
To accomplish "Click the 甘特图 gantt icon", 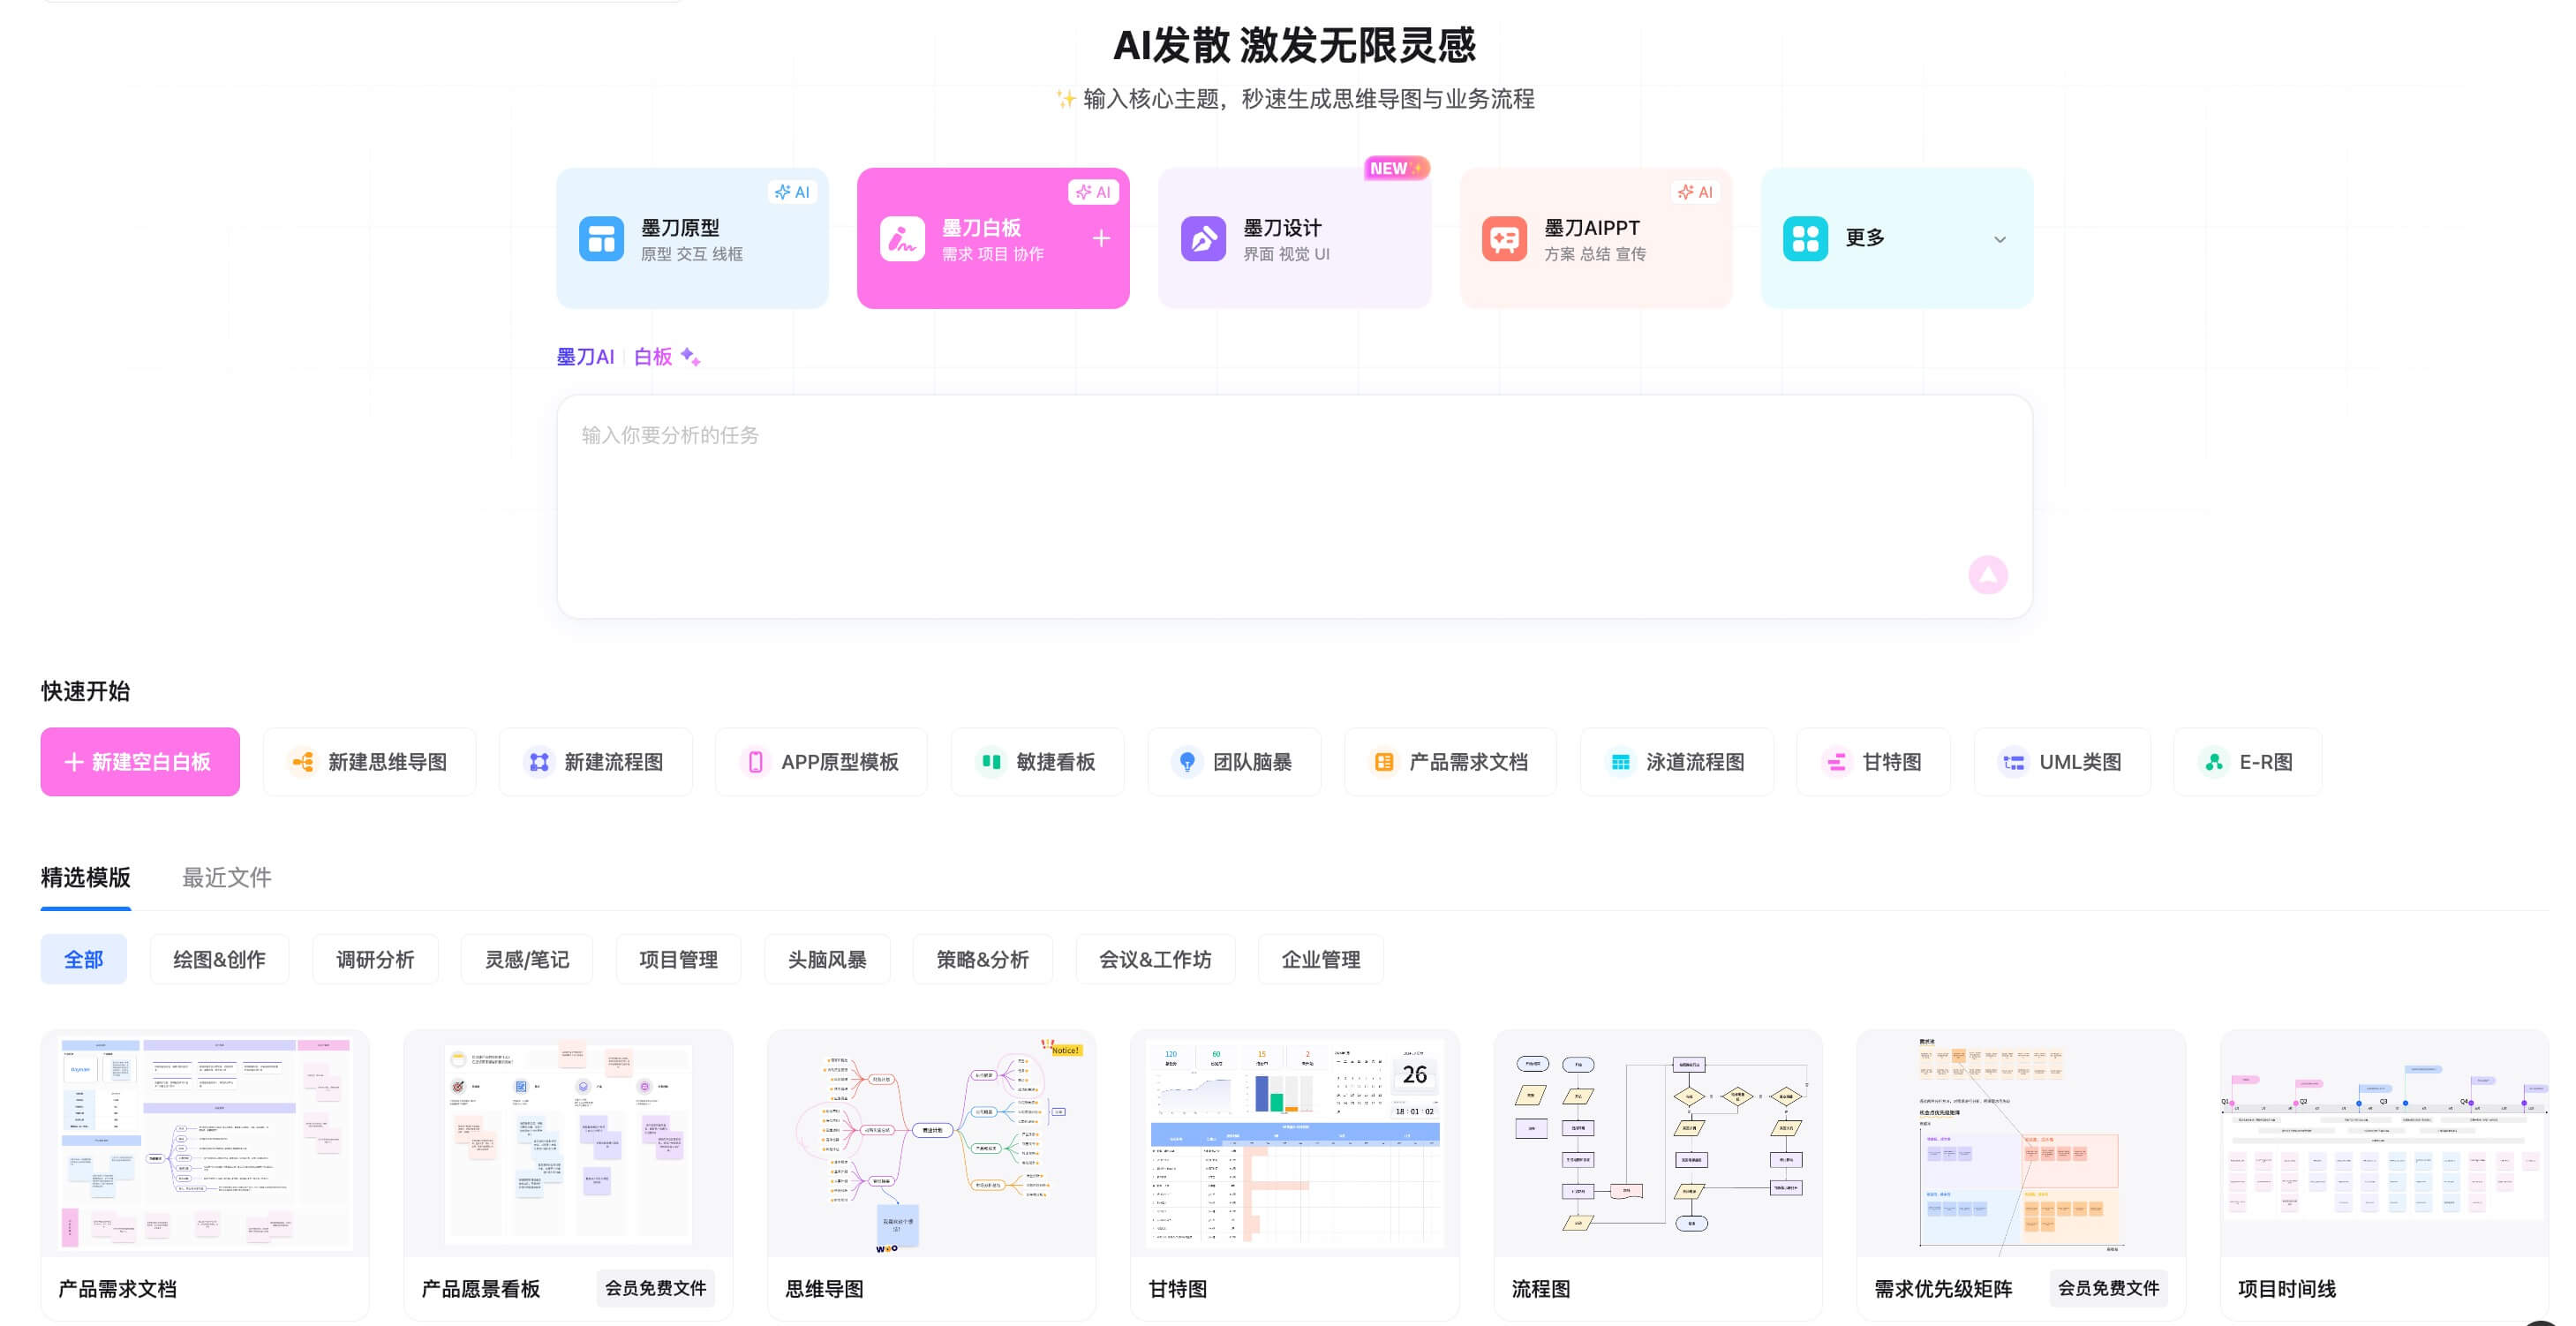I will (1837, 762).
